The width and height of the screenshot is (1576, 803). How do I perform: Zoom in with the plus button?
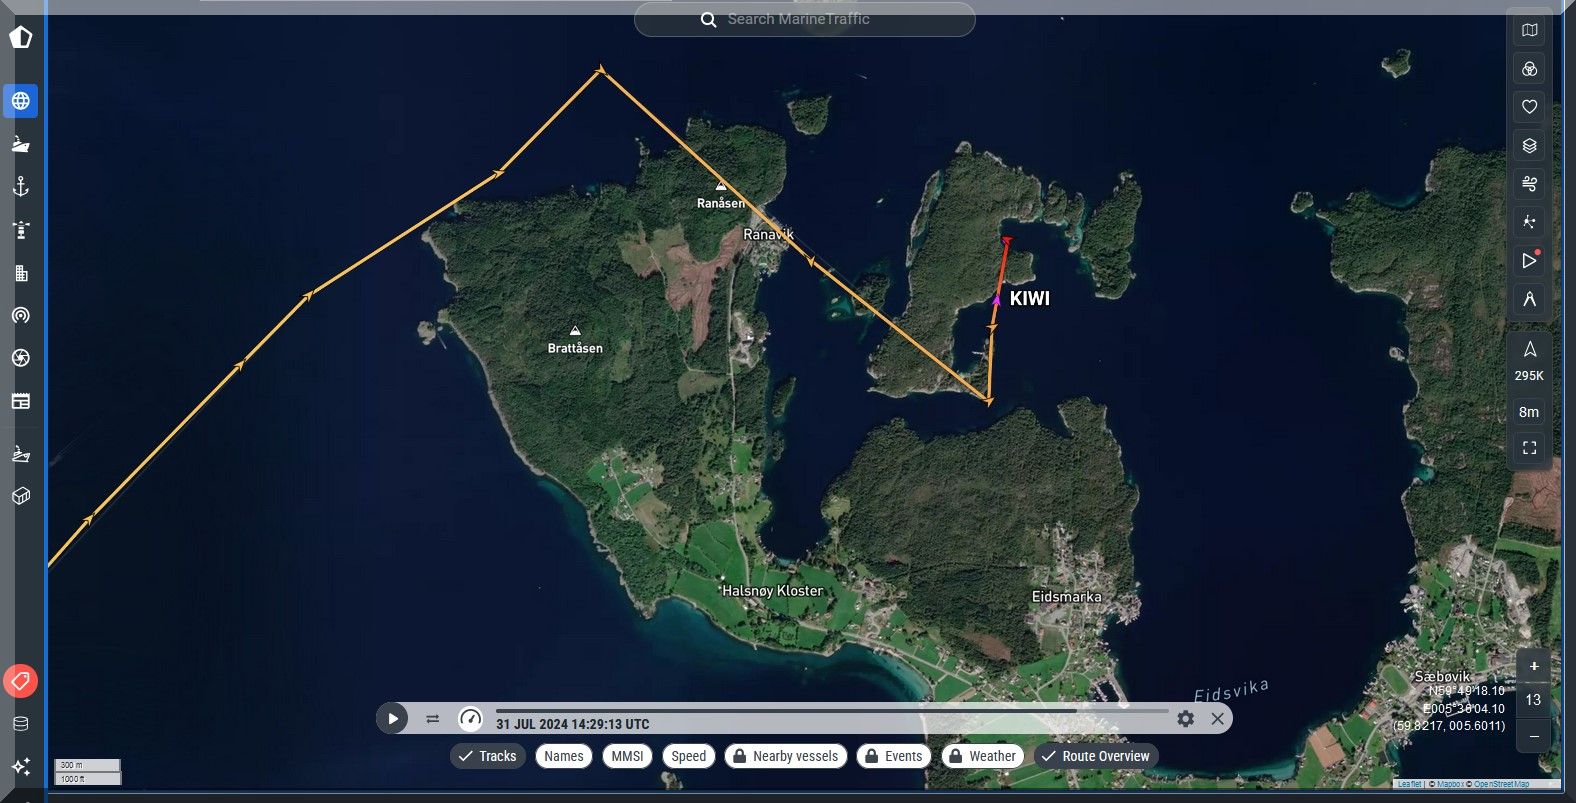[1533, 666]
